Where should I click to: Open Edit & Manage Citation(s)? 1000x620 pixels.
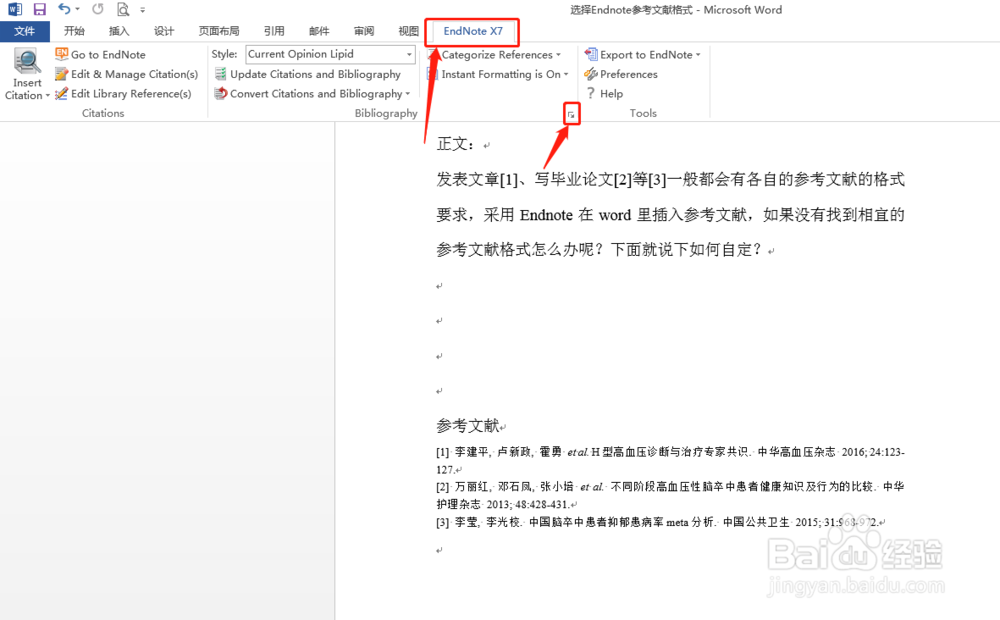135,74
